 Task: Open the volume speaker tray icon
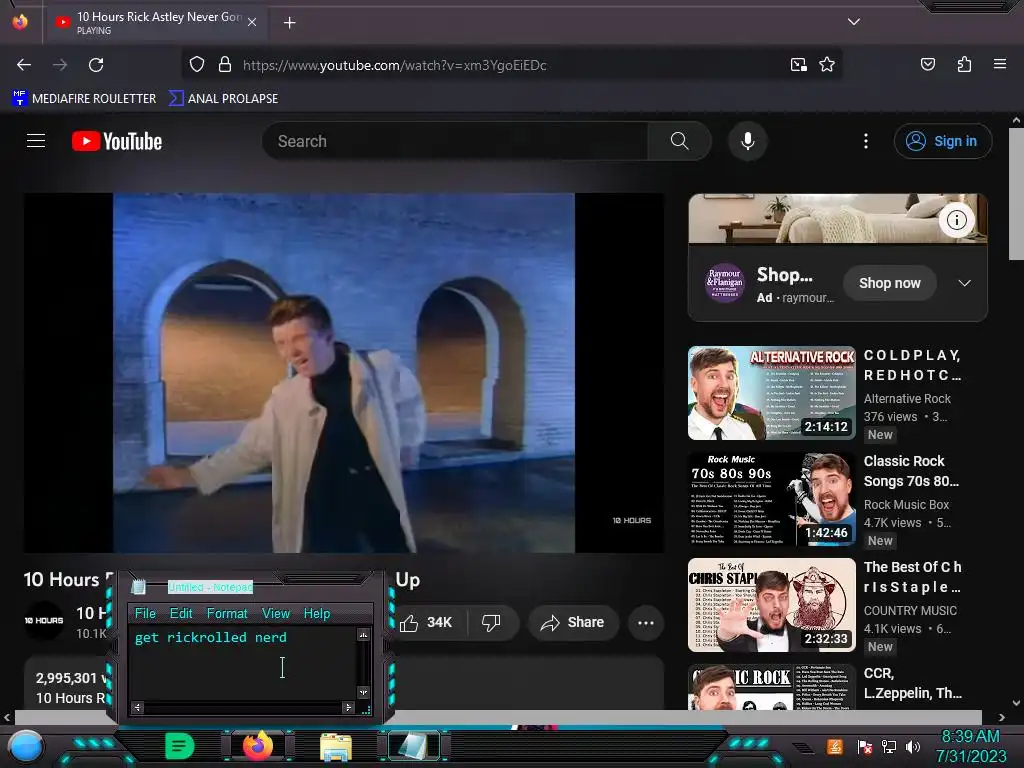(x=913, y=746)
